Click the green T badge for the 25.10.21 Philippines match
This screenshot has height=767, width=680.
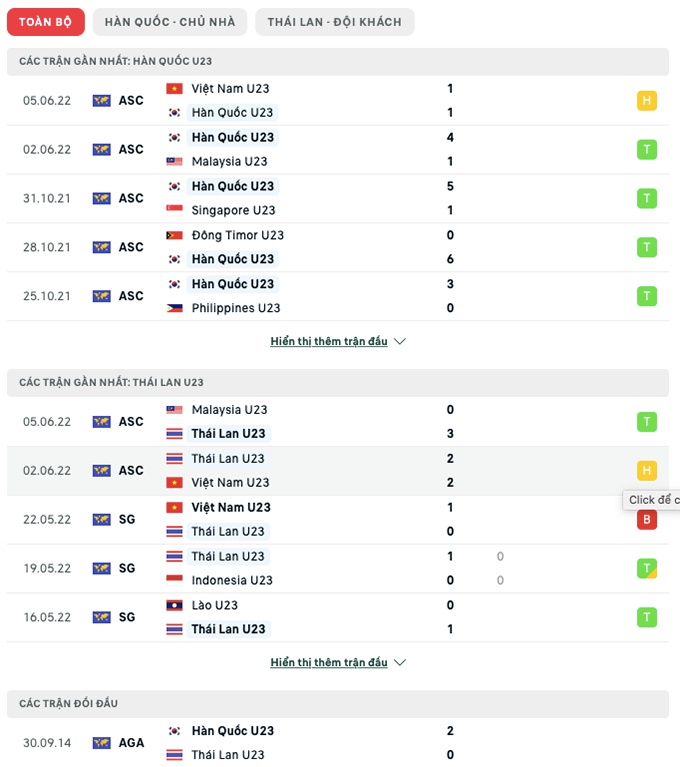[647, 296]
